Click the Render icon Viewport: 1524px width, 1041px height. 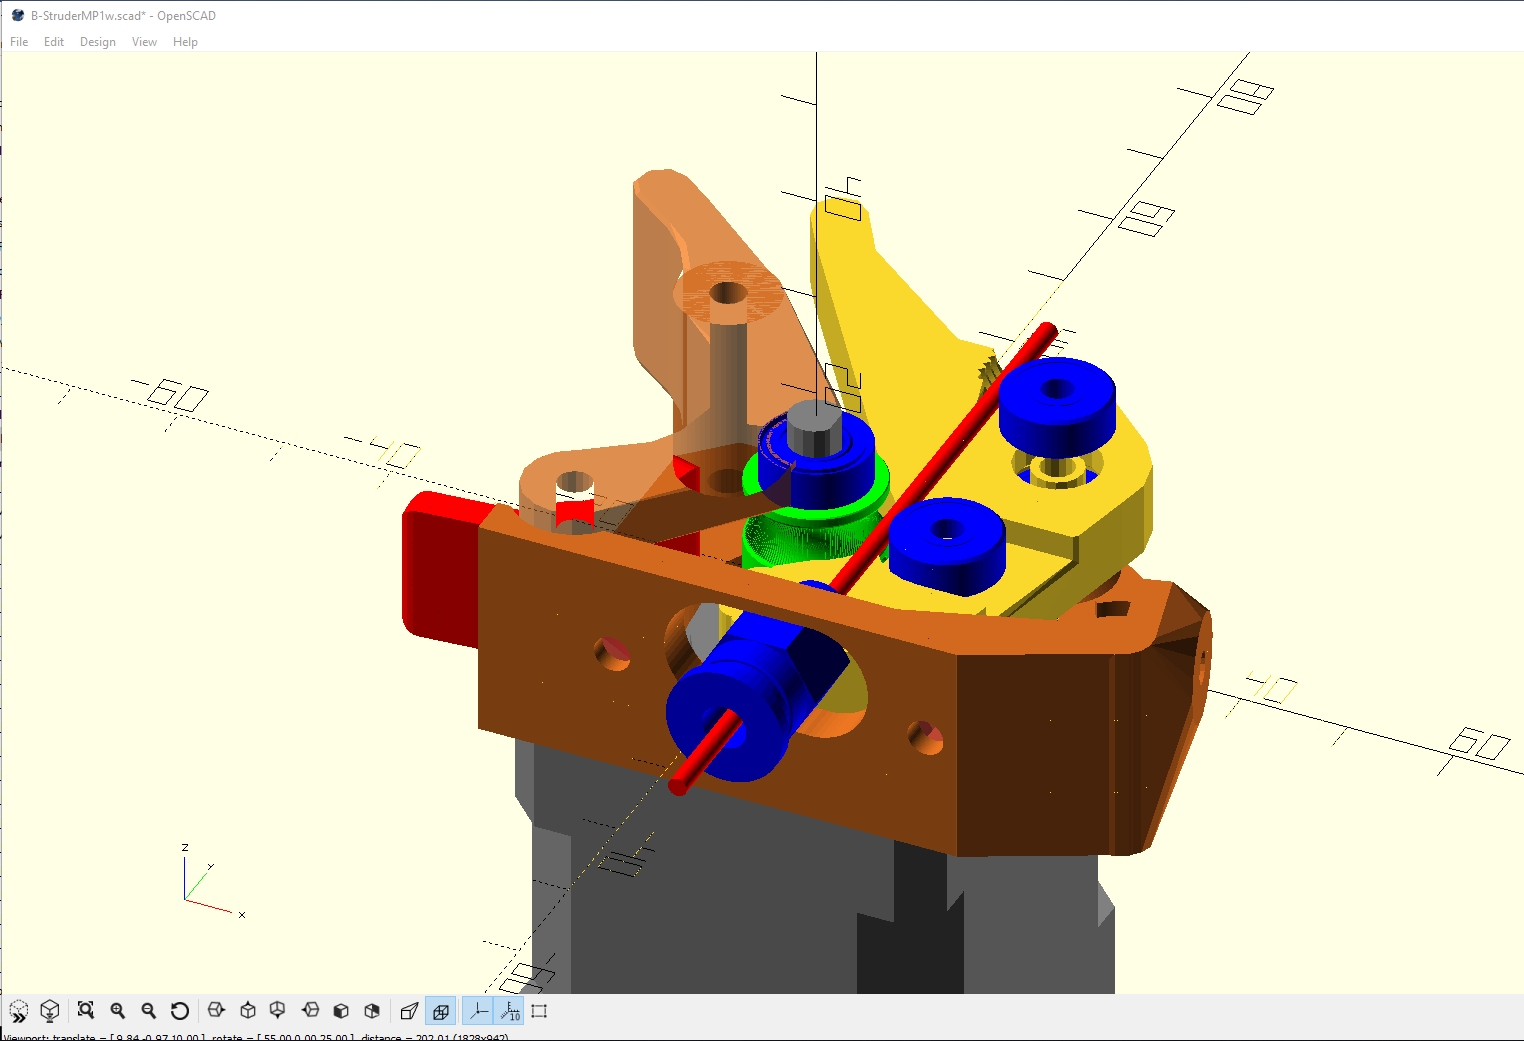pyautogui.click(x=50, y=1011)
